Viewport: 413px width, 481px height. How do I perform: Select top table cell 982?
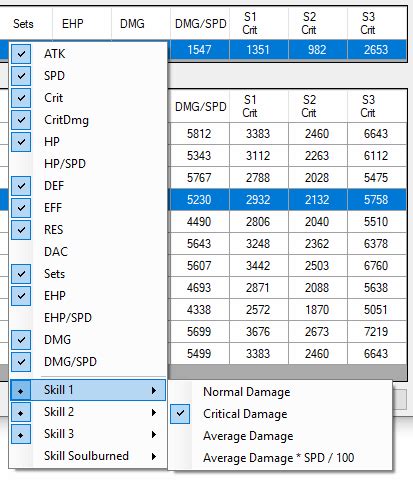point(318,50)
